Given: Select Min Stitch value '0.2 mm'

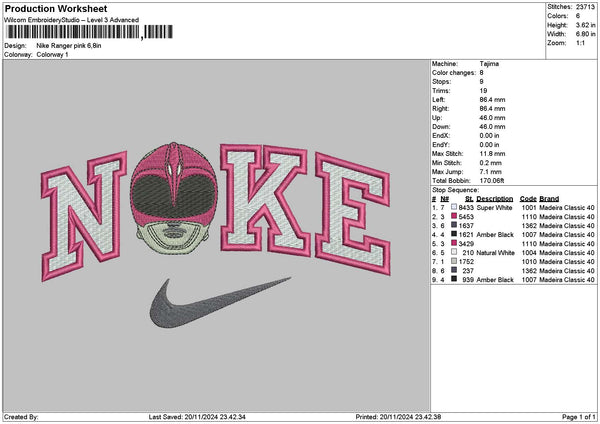Looking at the screenshot, I should click(490, 163).
